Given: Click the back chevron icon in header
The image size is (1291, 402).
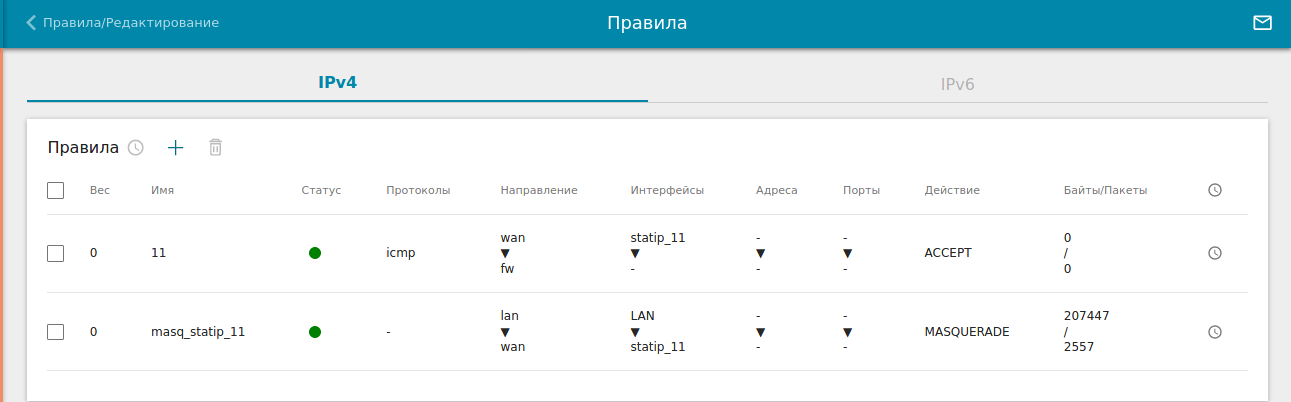Looking at the screenshot, I should [x=31, y=22].
